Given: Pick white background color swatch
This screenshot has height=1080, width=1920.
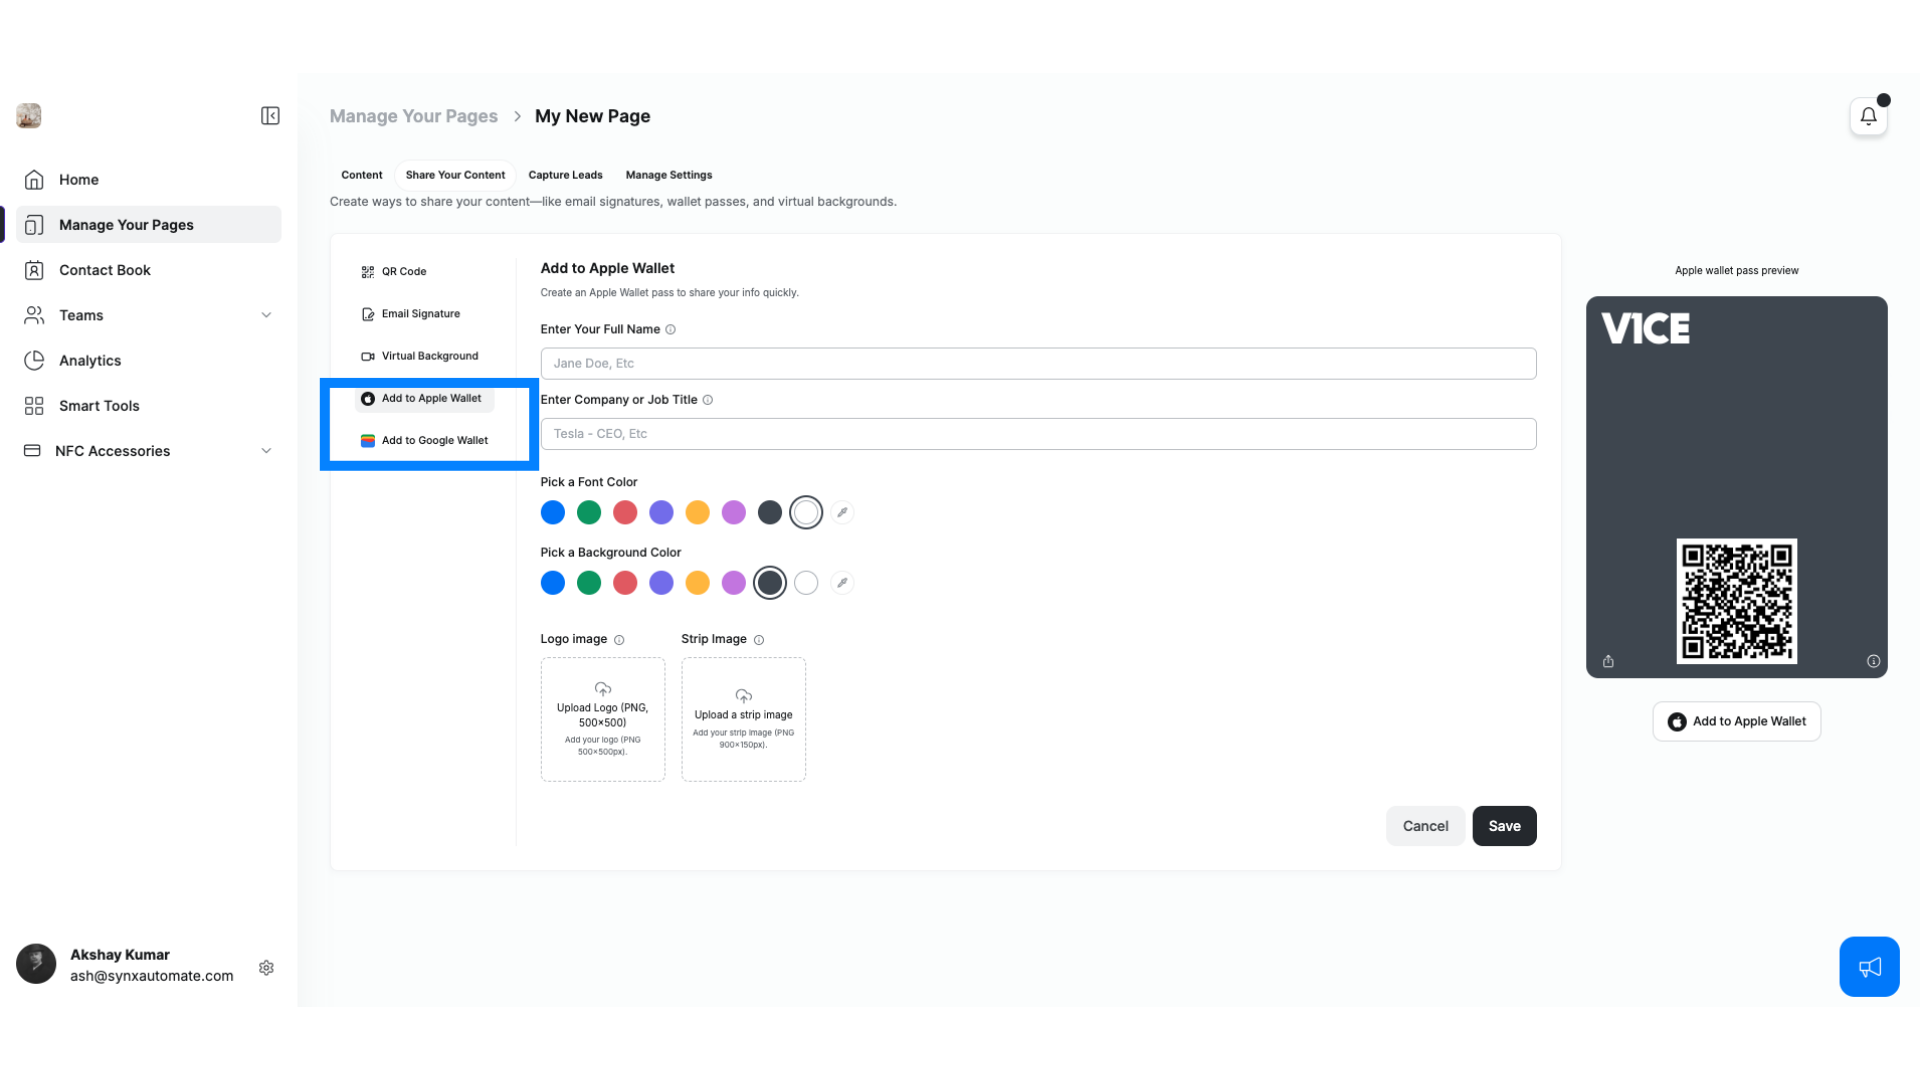Looking at the screenshot, I should 806,583.
